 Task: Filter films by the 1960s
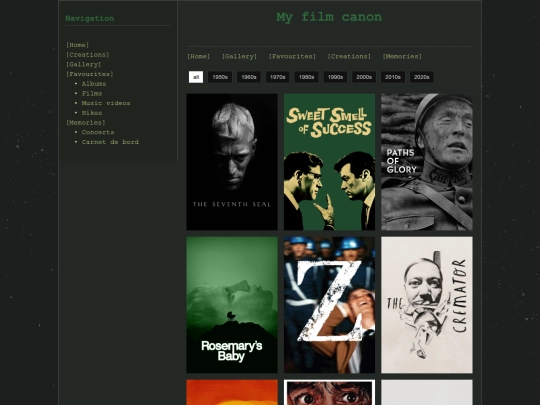click(249, 77)
